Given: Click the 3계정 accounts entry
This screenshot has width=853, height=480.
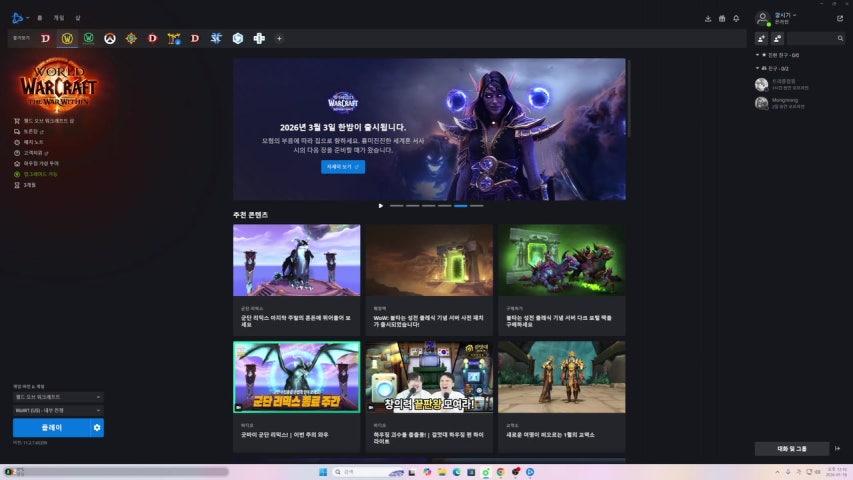Looking at the screenshot, I should [x=25, y=185].
